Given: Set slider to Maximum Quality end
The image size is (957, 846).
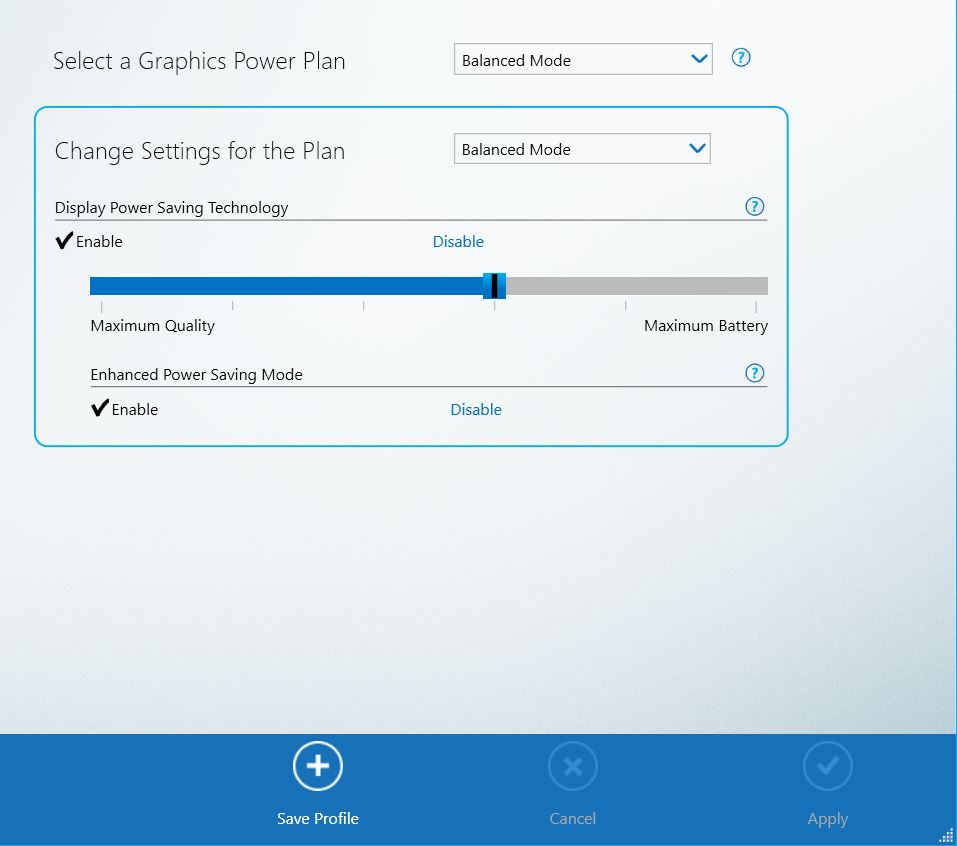Looking at the screenshot, I should (x=92, y=286).
